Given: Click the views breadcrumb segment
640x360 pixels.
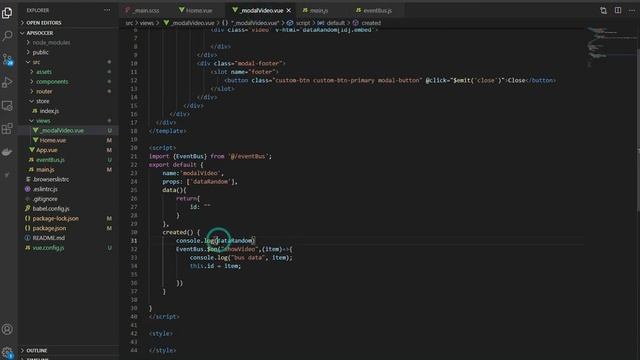Looking at the screenshot, I should [147, 23].
